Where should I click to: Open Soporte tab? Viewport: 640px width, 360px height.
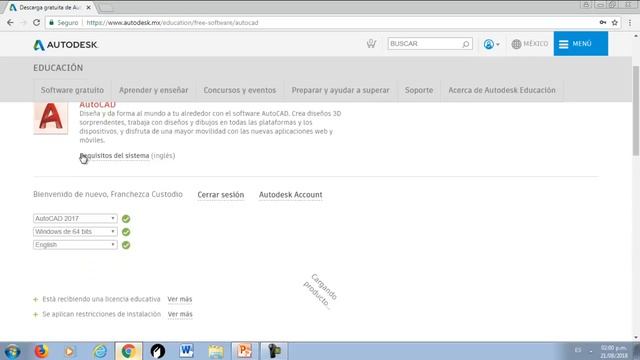[419, 90]
